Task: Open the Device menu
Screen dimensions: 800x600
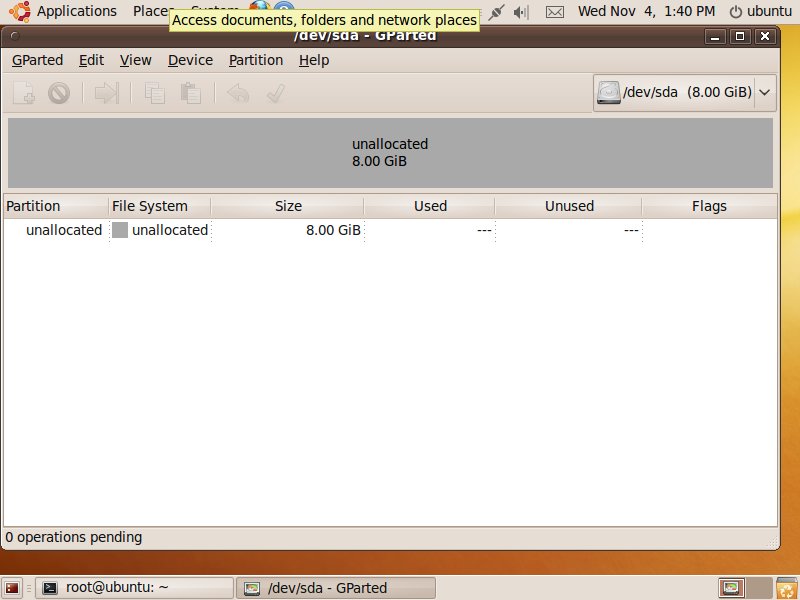Action: tap(190, 60)
